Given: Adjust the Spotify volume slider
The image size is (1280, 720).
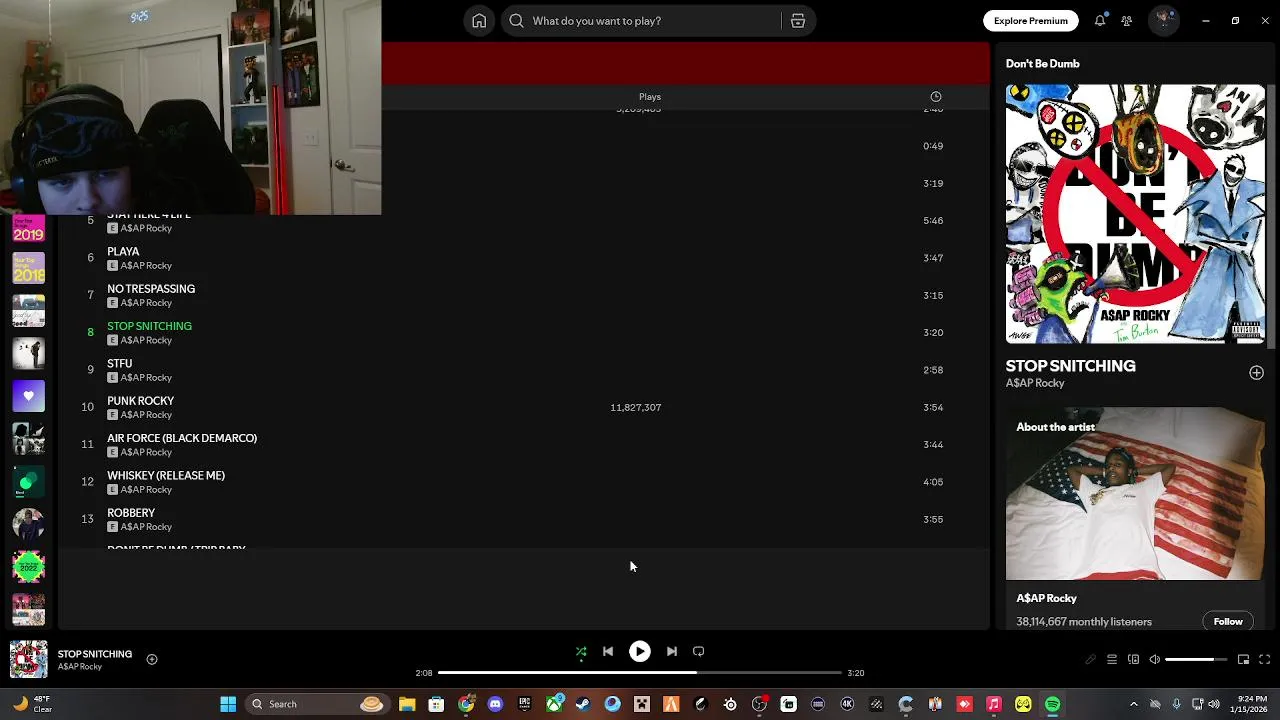Looking at the screenshot, I should coord(1196,660).
